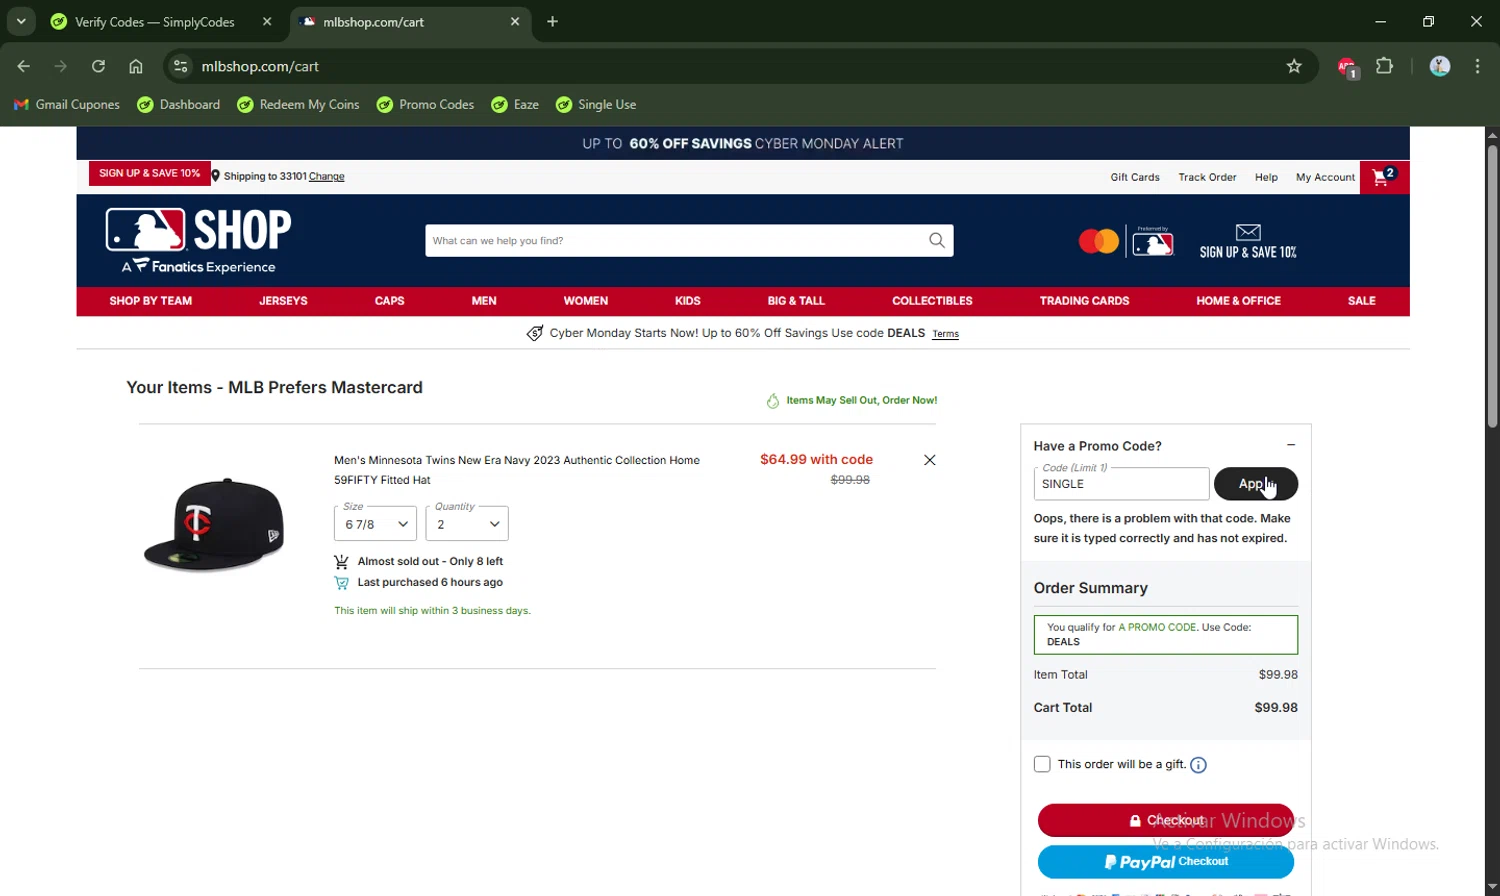Screen dimensions: 1500x896
Task: Open the Women menu
Action: pyautogui.click(x=586, y=300)
